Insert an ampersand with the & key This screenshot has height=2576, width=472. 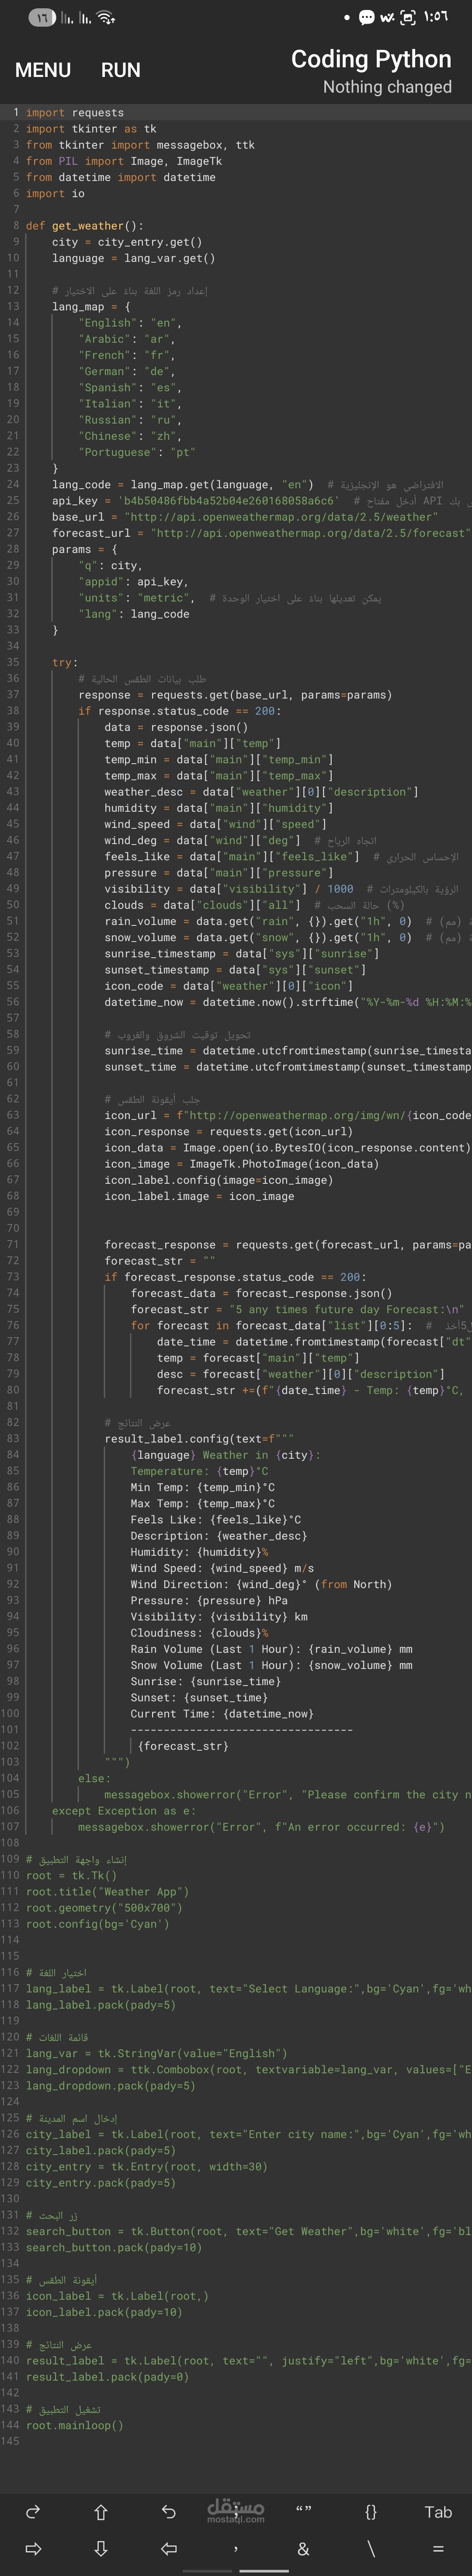[x=303, y=2548]
